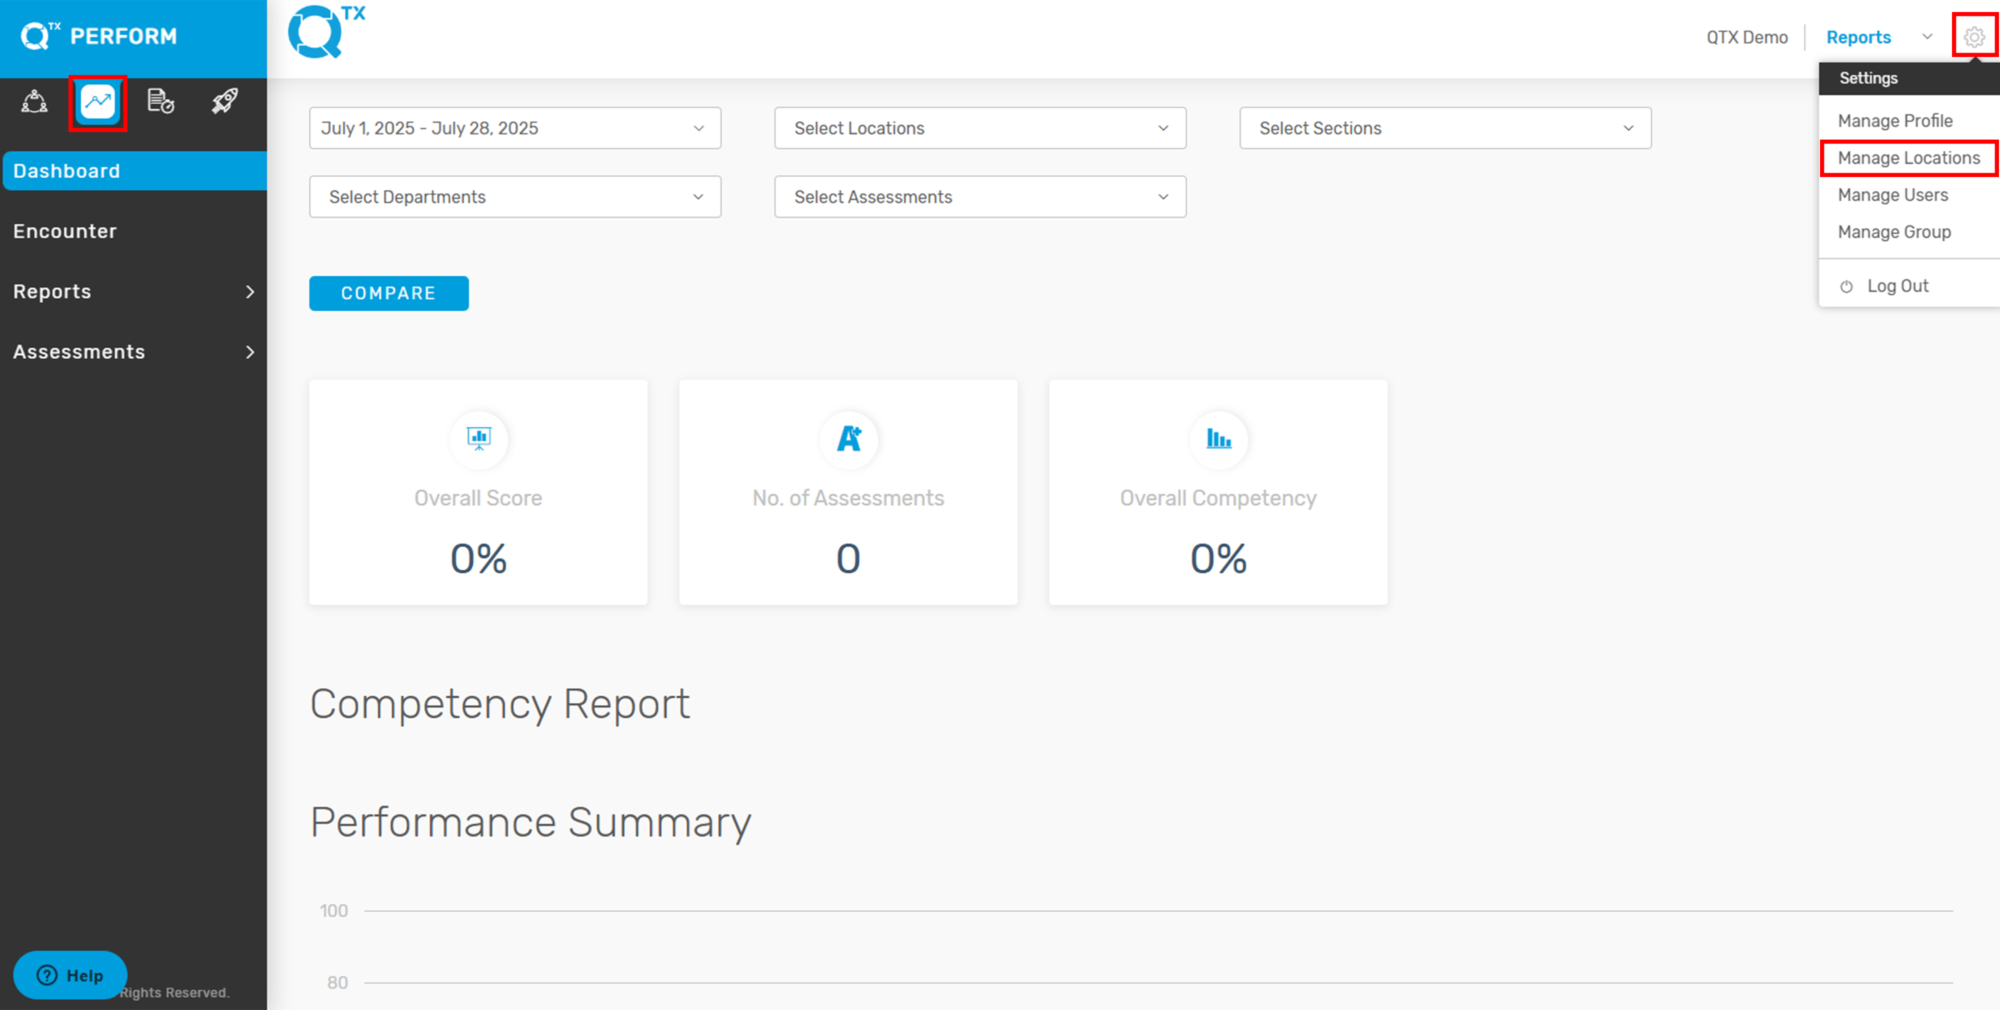This screenshot has width=2000, height=1010.
Task: Expand the Select Locations dropdown
Action: click(980, 128)
